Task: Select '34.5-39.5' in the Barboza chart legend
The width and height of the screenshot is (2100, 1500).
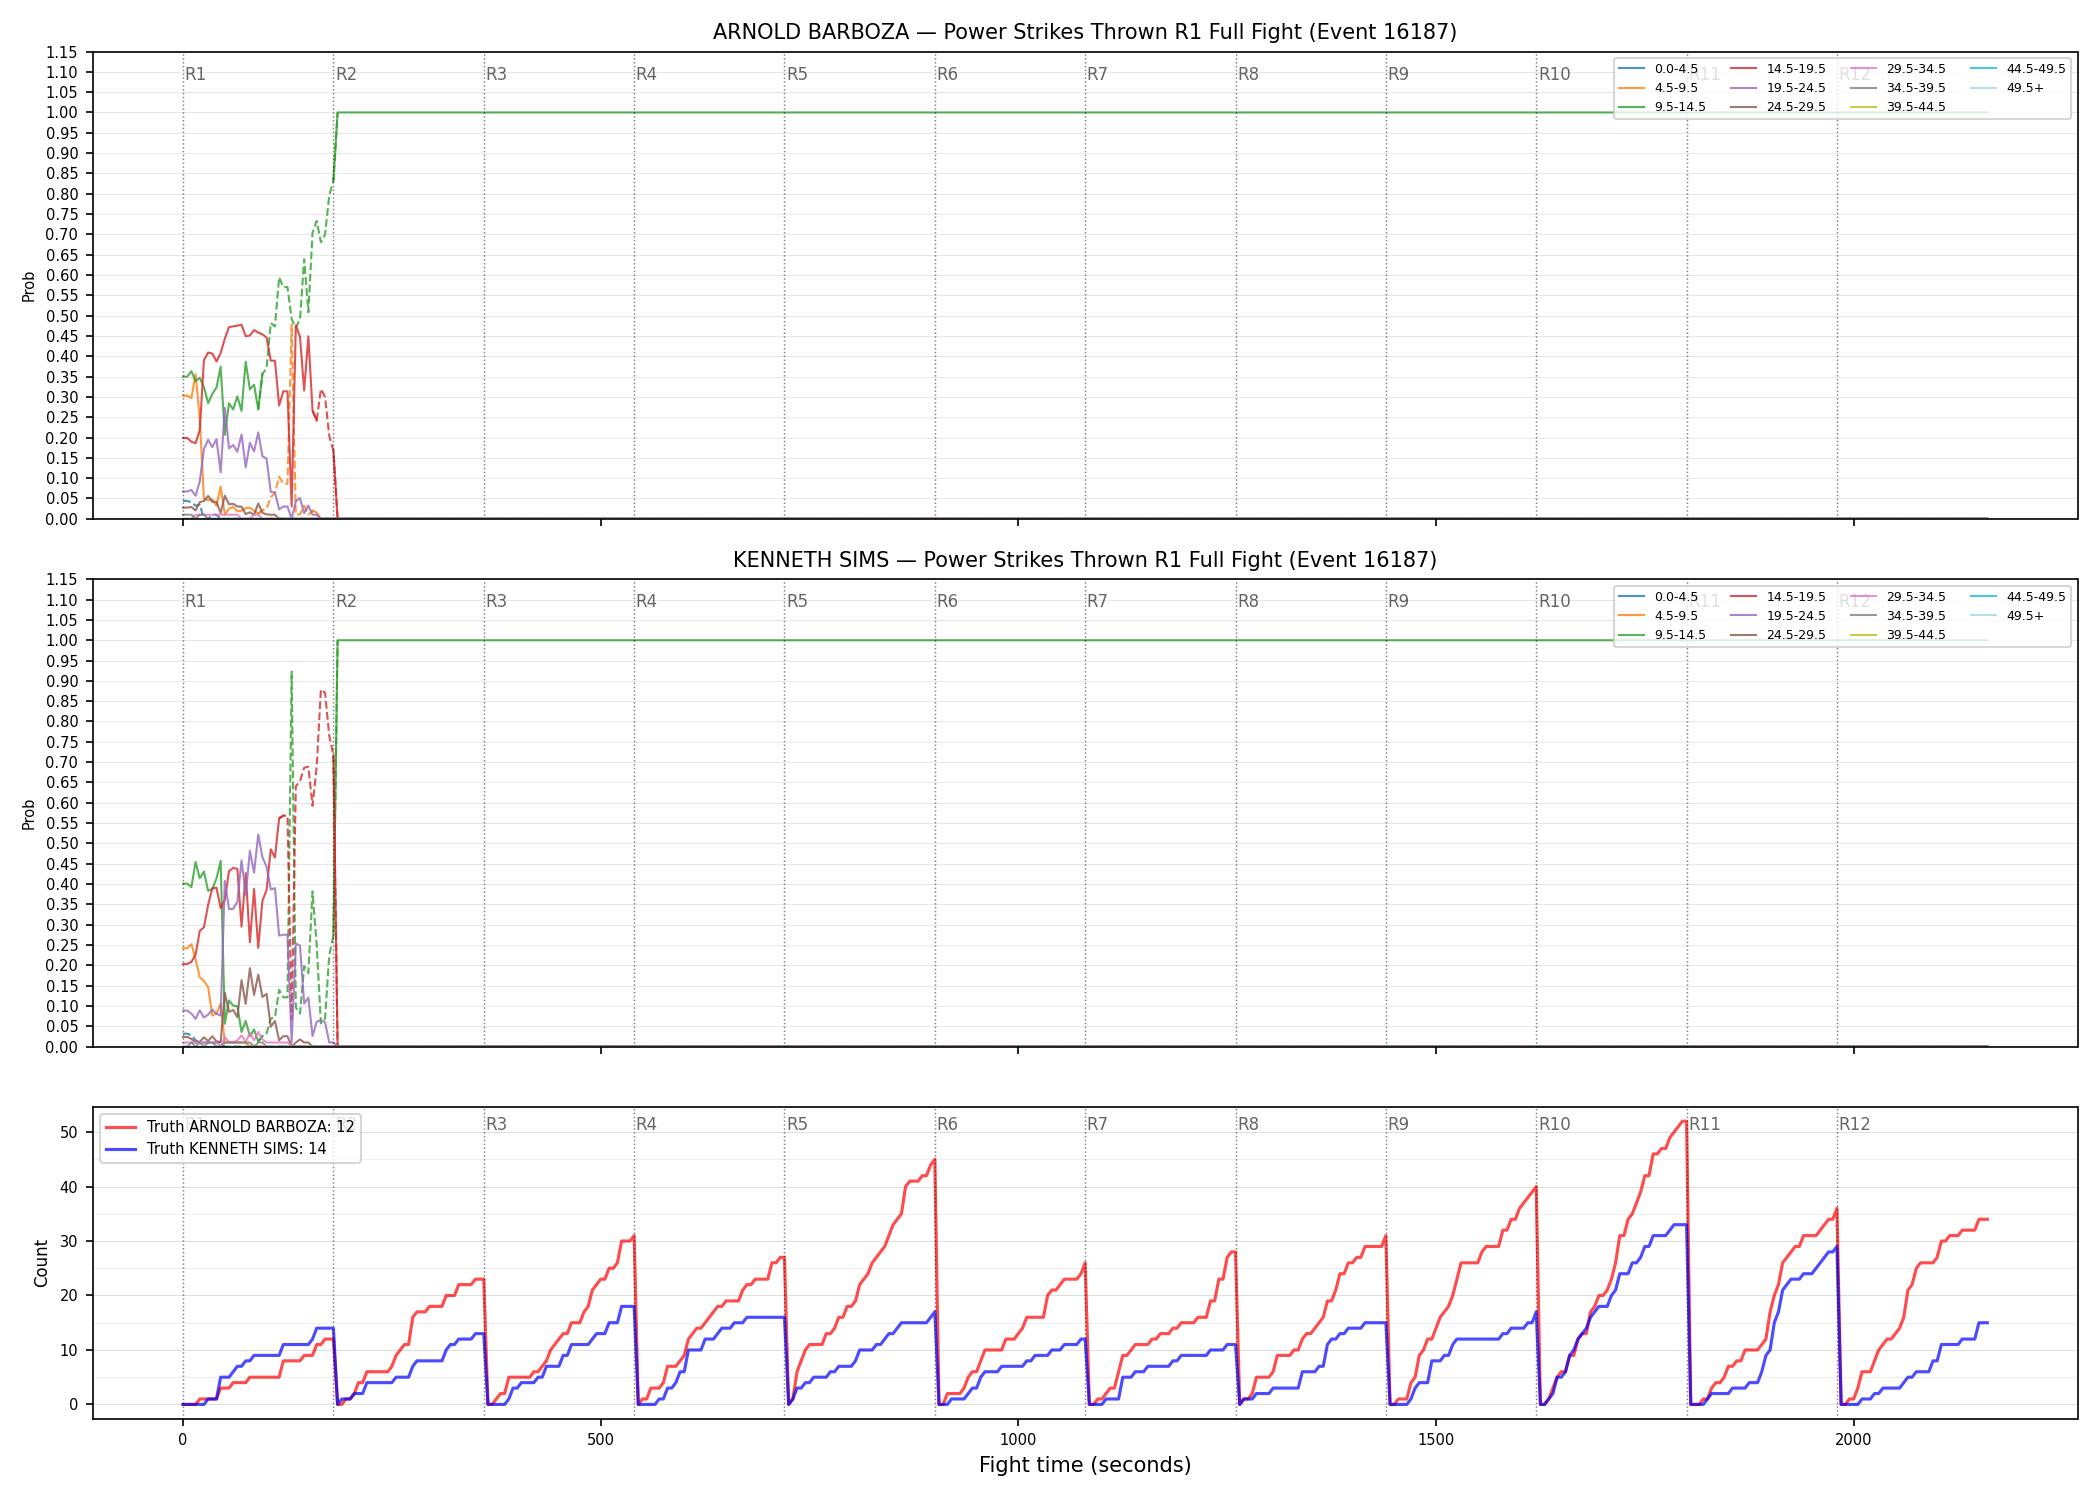Action: [1916, 88]
